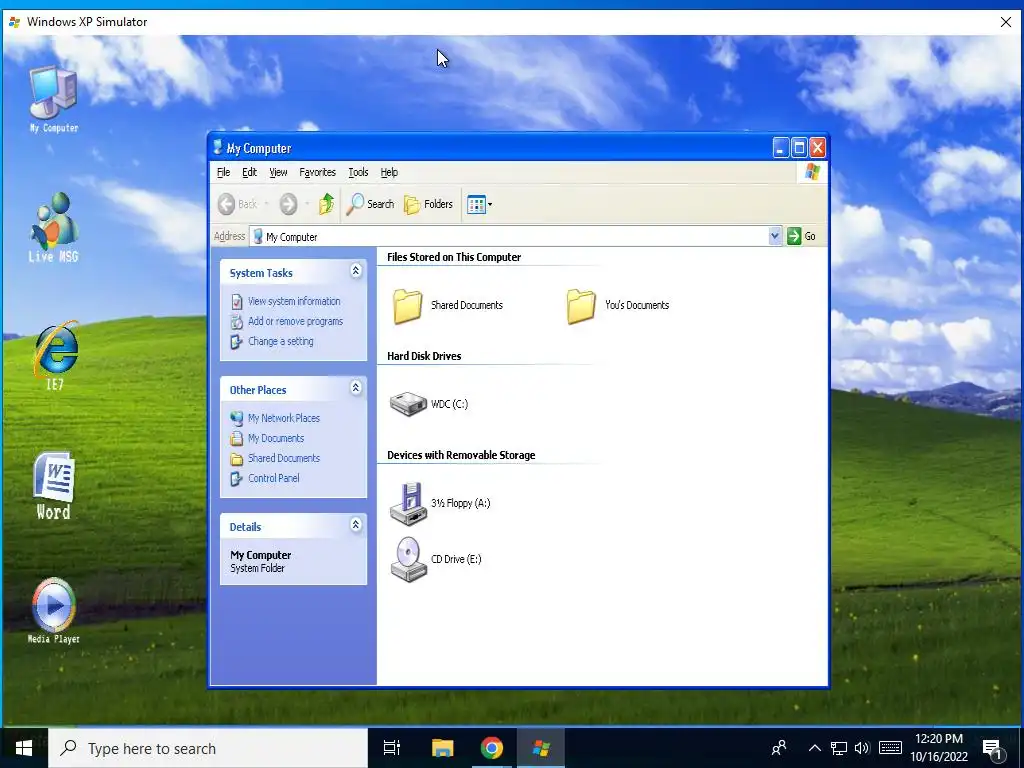This screenshot has height=768, width=1024.
Task: Open the notification center icon
Action: [x=993, y=748]
